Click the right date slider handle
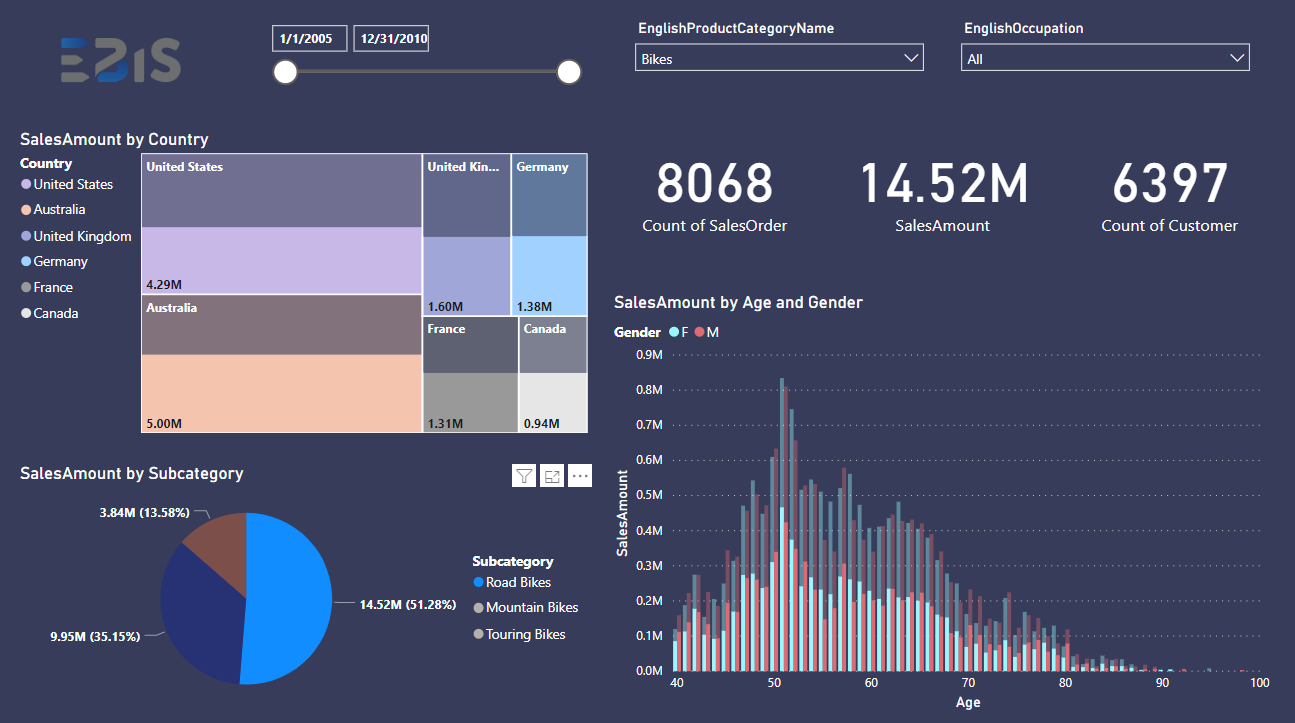1295x723 pixels. point(569,72)
